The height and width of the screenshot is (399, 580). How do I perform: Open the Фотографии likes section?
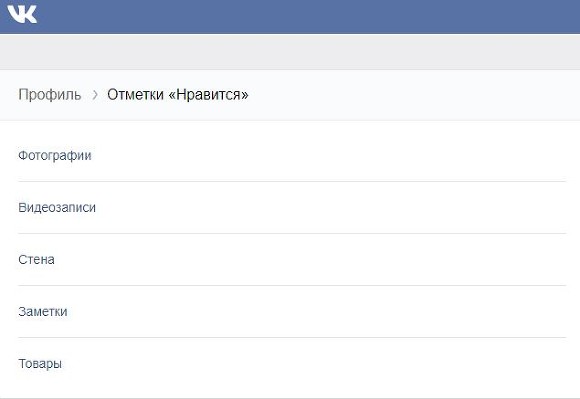[x=292, y=155]
